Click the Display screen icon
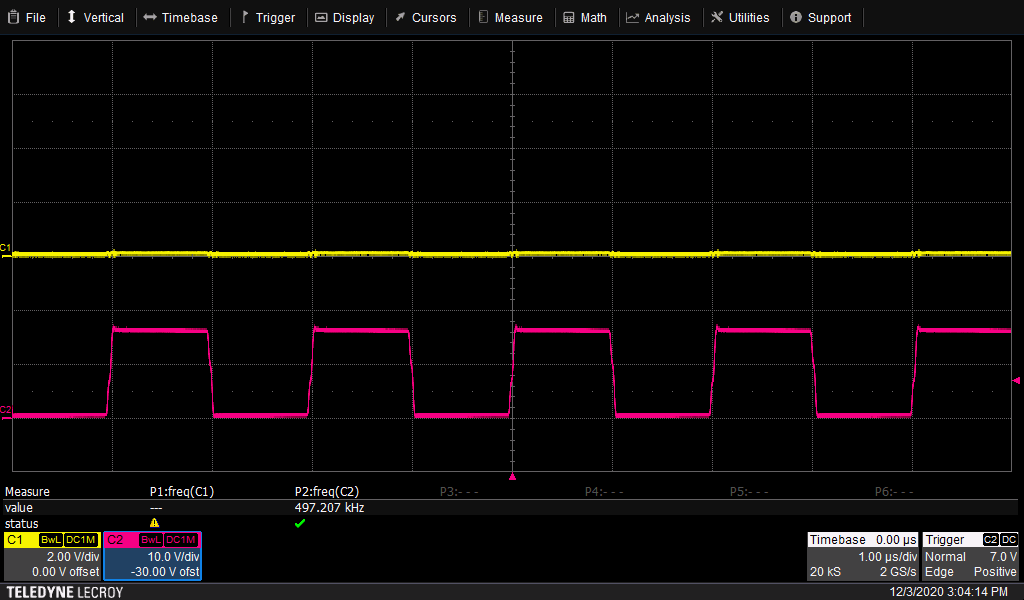The height and width of the screenshot is (600, 1024). tap(321, 17)
